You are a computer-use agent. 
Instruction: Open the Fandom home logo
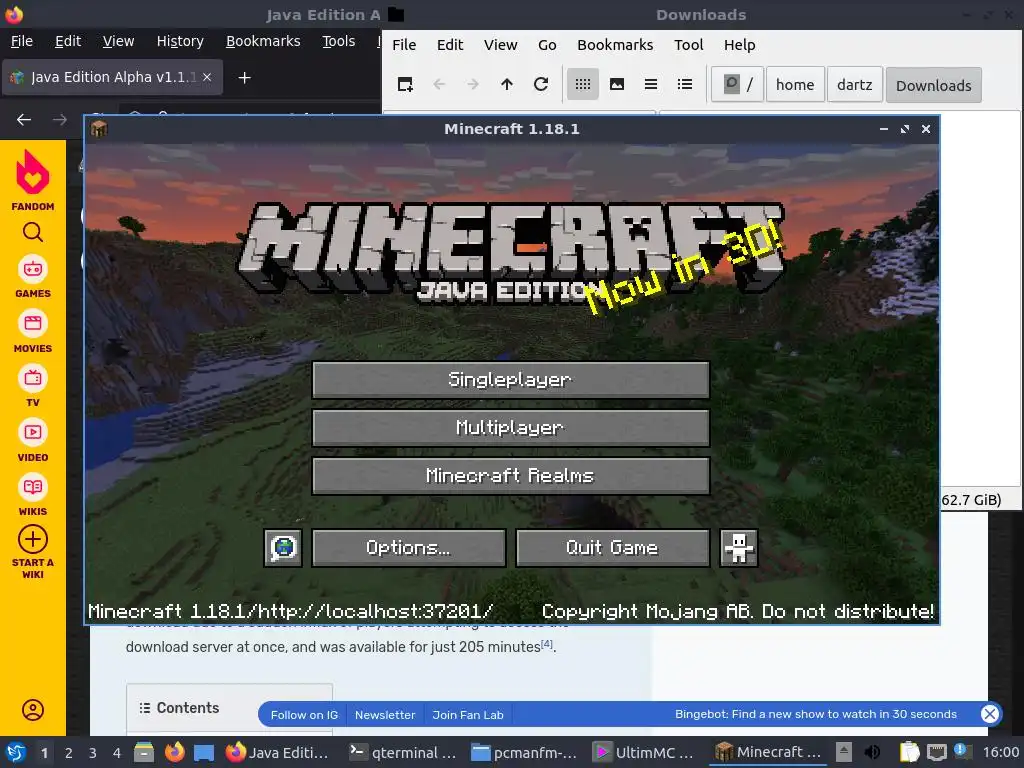point(33,180)
